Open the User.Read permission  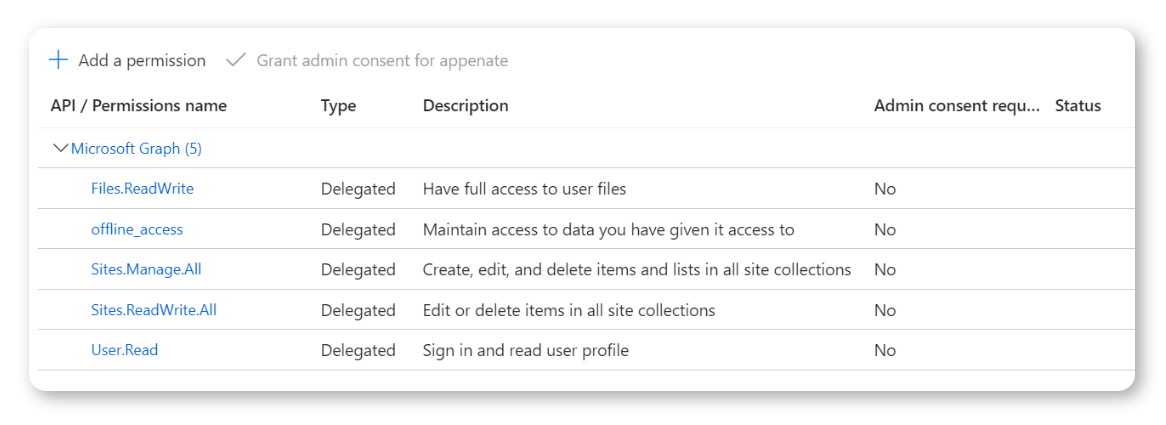(124, 350)
